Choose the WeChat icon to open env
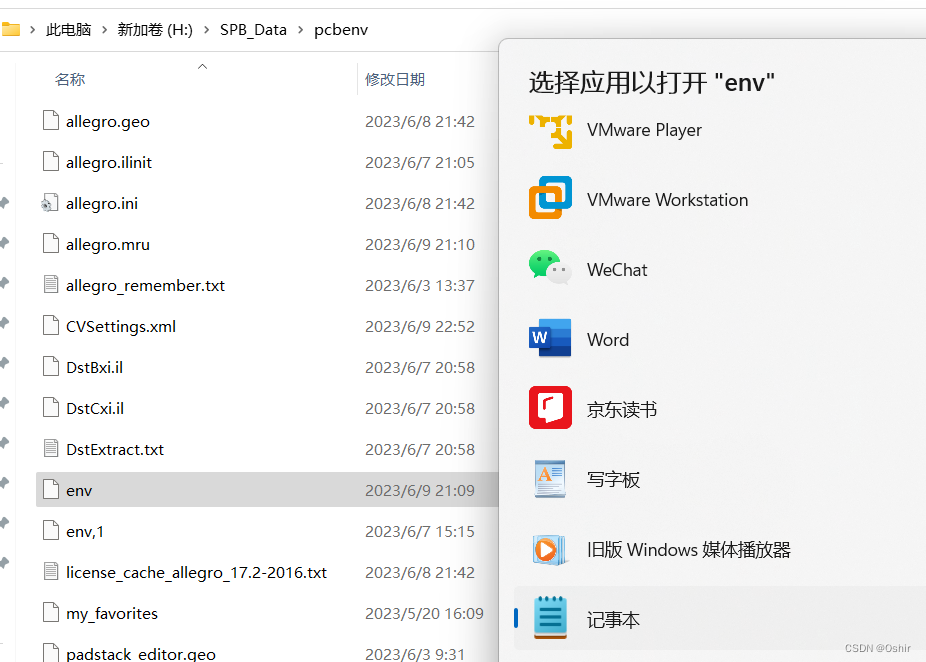Image resolution: width=926 pixels, height=662 pixels. (550, 269)
